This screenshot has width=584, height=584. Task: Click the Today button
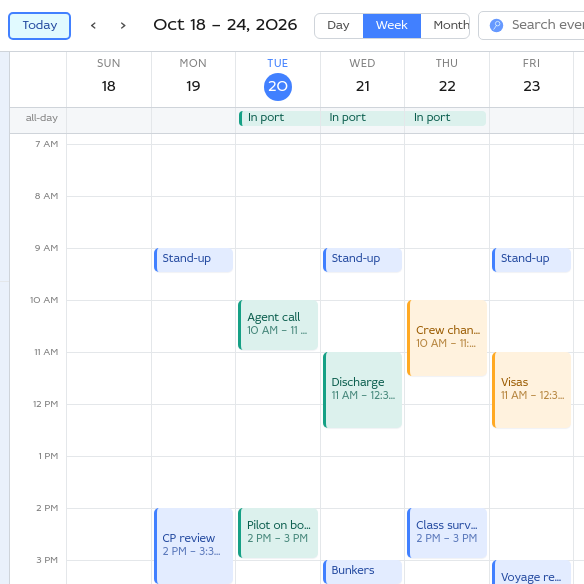tap(39, 26)
